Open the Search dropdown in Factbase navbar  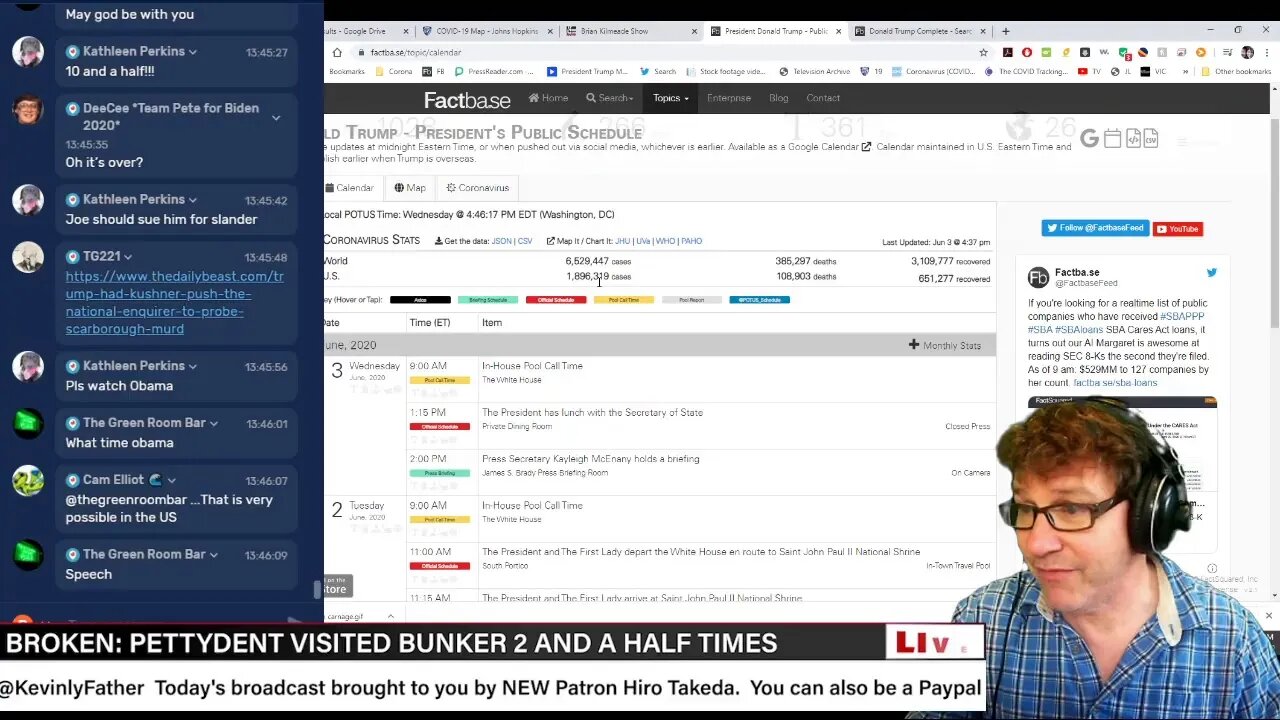pyautogui.click(x=609, y=98)
